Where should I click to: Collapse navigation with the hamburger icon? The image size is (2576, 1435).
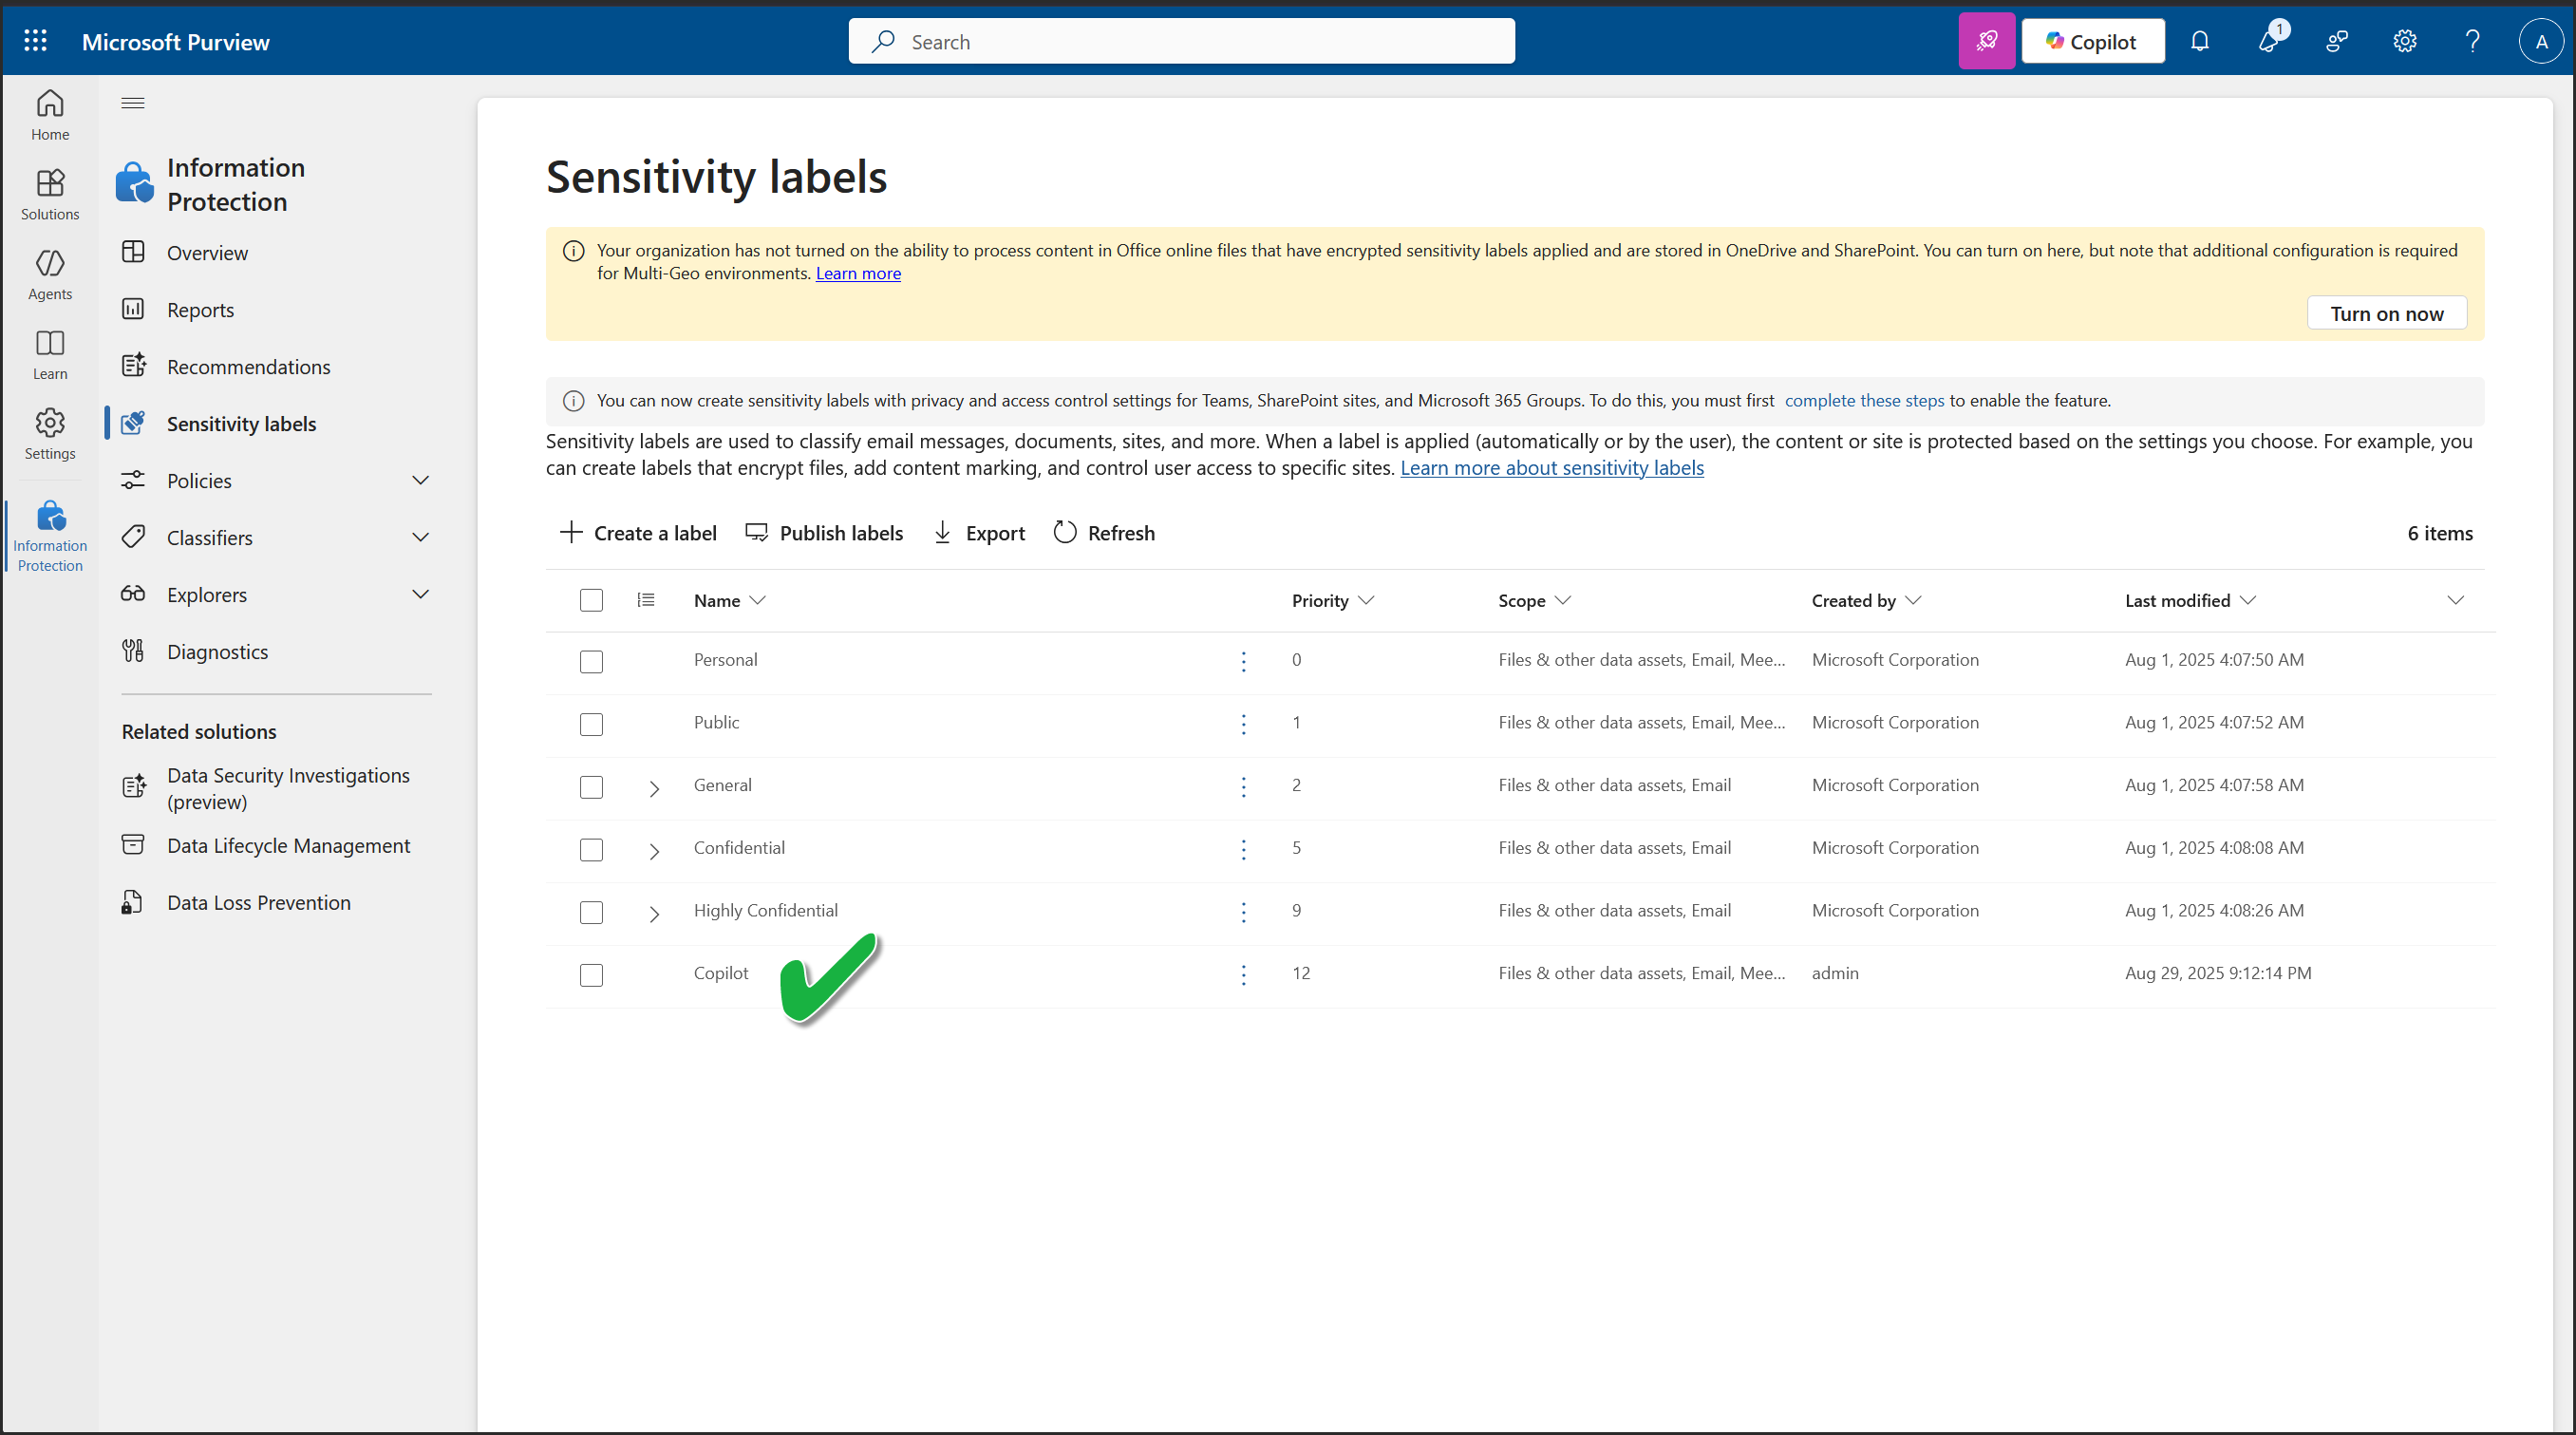coord(133,103)
